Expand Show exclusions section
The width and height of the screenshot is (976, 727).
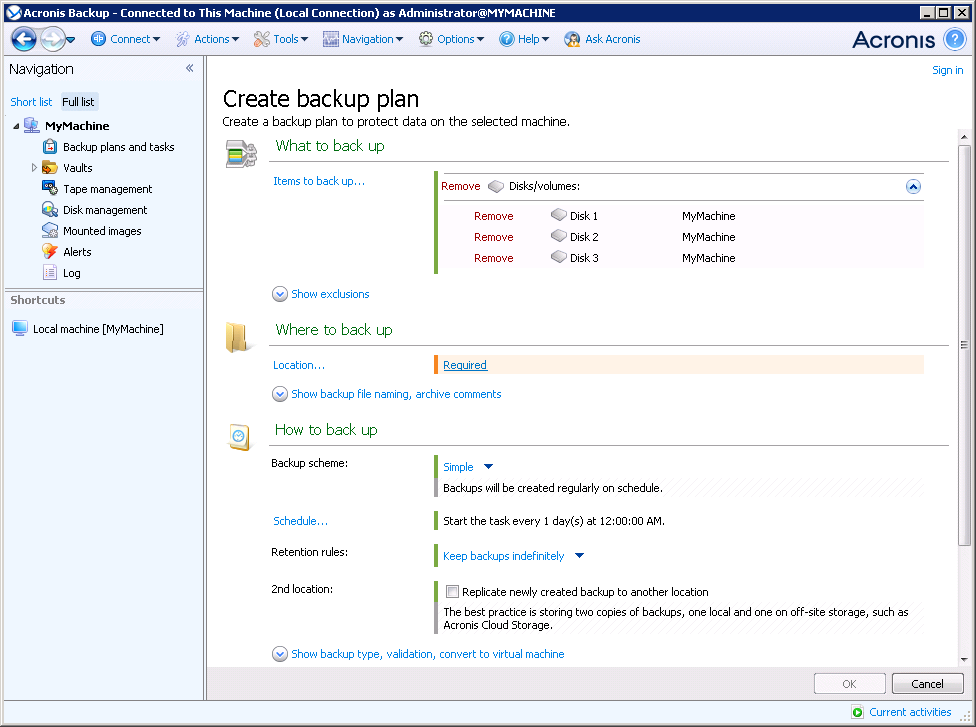(321, 294)
